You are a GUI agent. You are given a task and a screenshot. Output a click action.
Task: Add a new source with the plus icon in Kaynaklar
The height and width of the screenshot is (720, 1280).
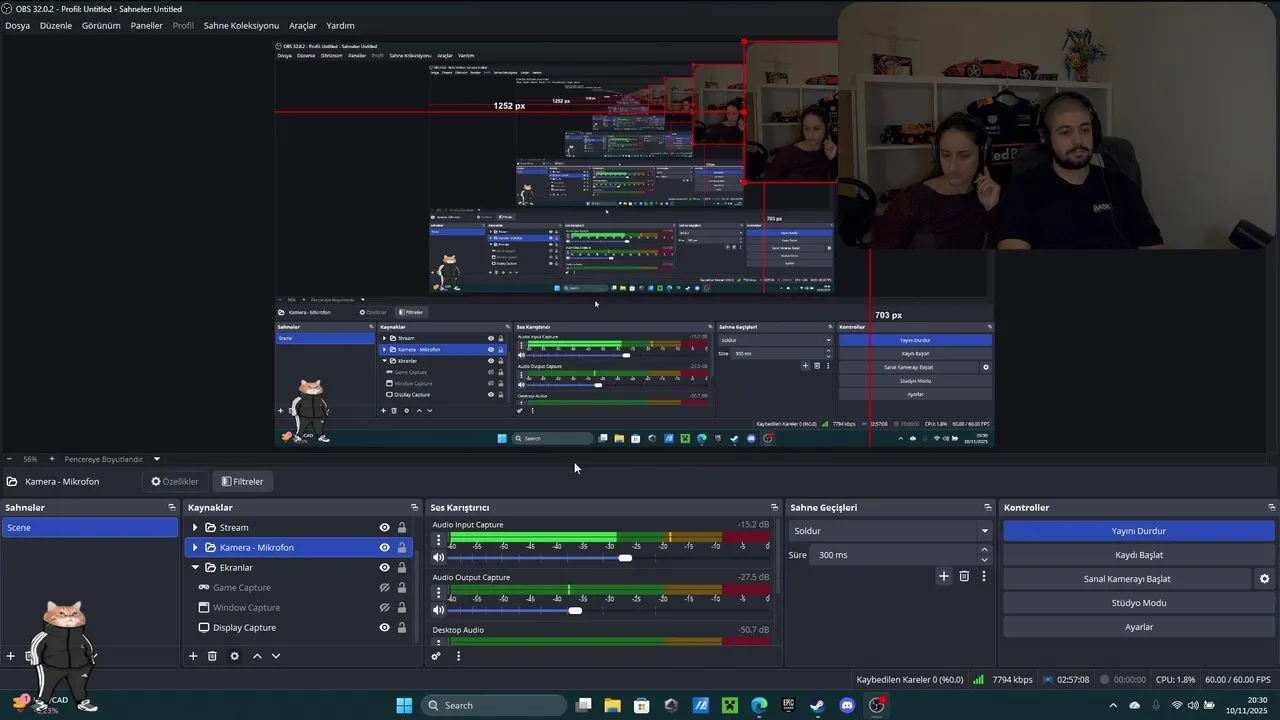[x=193, y=656]
